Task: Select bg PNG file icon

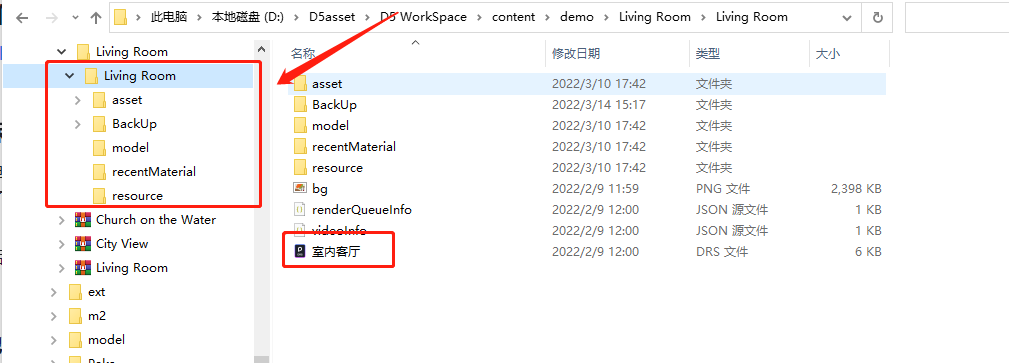Action: pyautogui.click(x=300, y=189)
